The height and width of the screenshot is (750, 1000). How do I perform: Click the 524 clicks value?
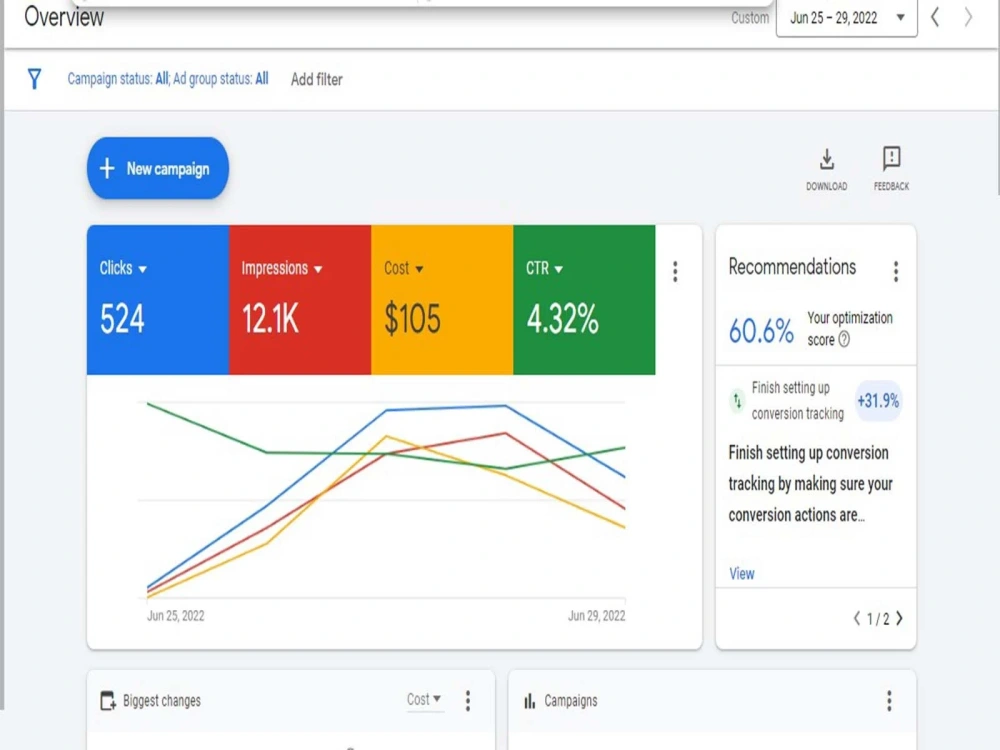(x=122, y=319)
